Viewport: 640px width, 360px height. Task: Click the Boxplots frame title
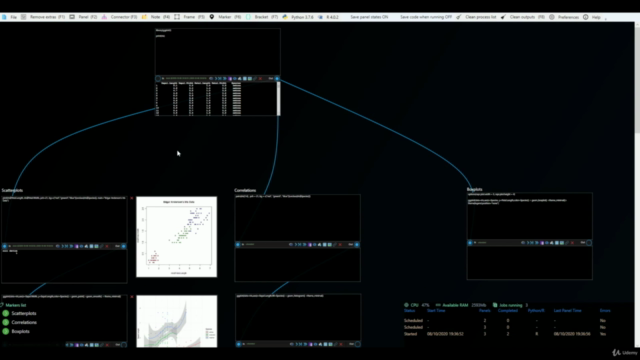(474, 189)
